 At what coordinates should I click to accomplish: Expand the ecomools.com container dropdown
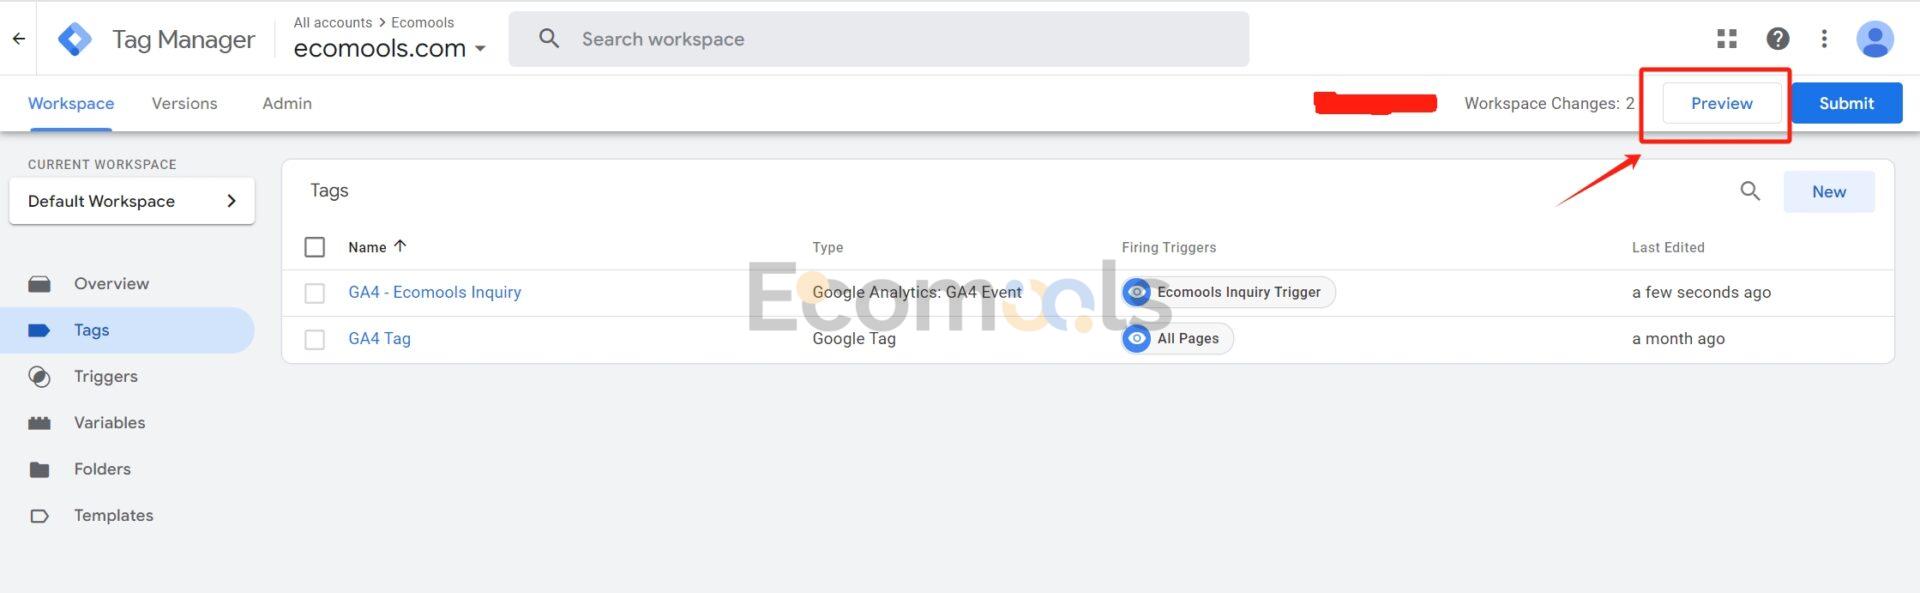(x=480, y=48)
